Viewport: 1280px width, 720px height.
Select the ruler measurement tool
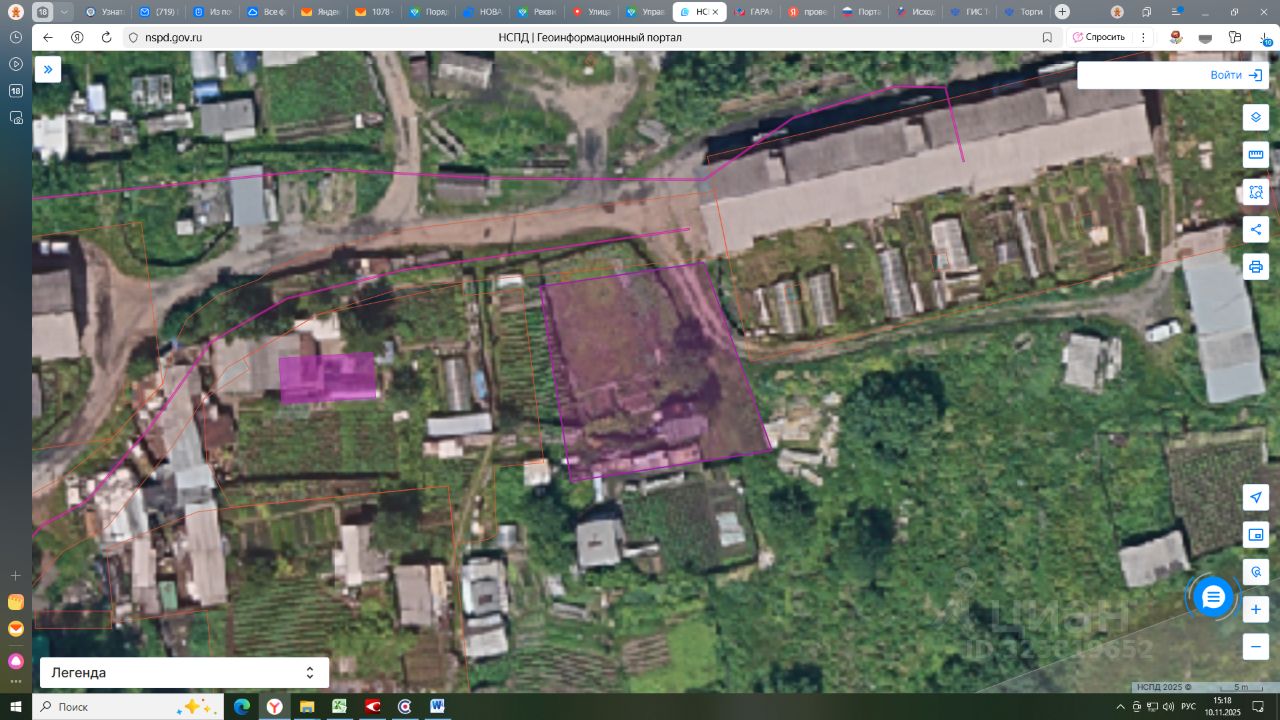click(1256, 155)
